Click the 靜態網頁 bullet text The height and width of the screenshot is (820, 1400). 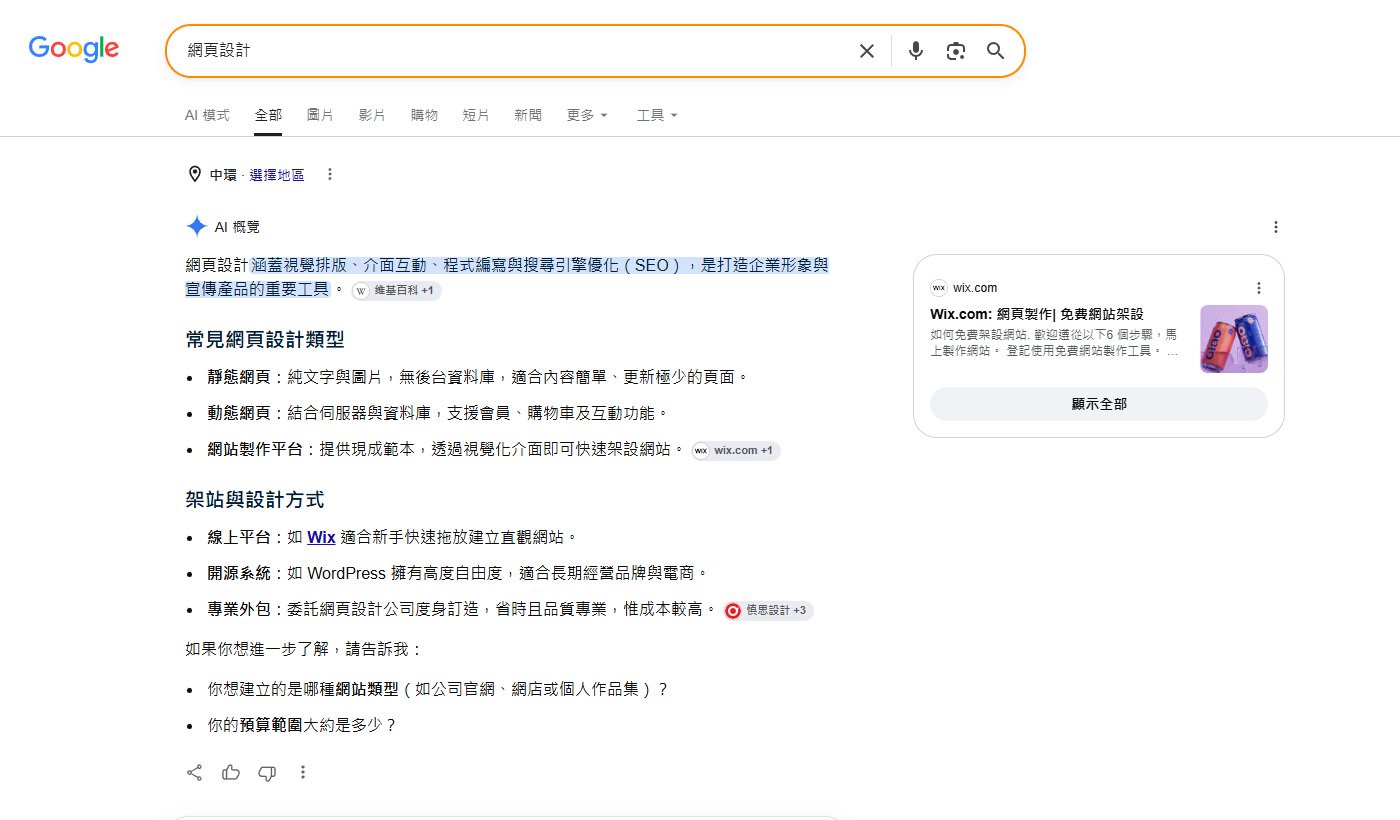478,377
